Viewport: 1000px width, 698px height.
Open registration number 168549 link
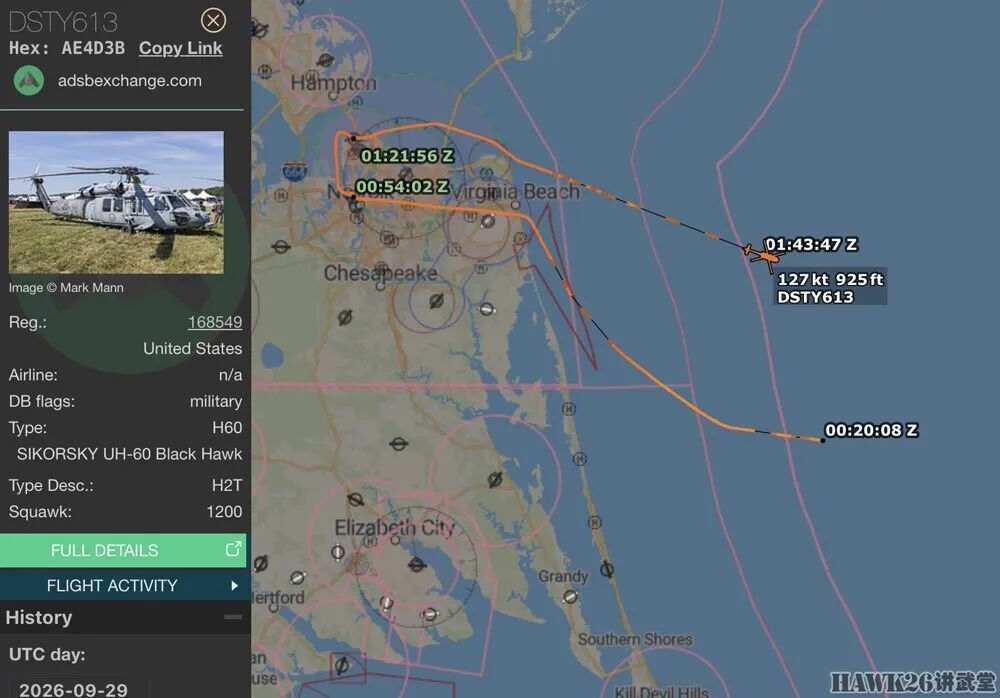[215, 322]
